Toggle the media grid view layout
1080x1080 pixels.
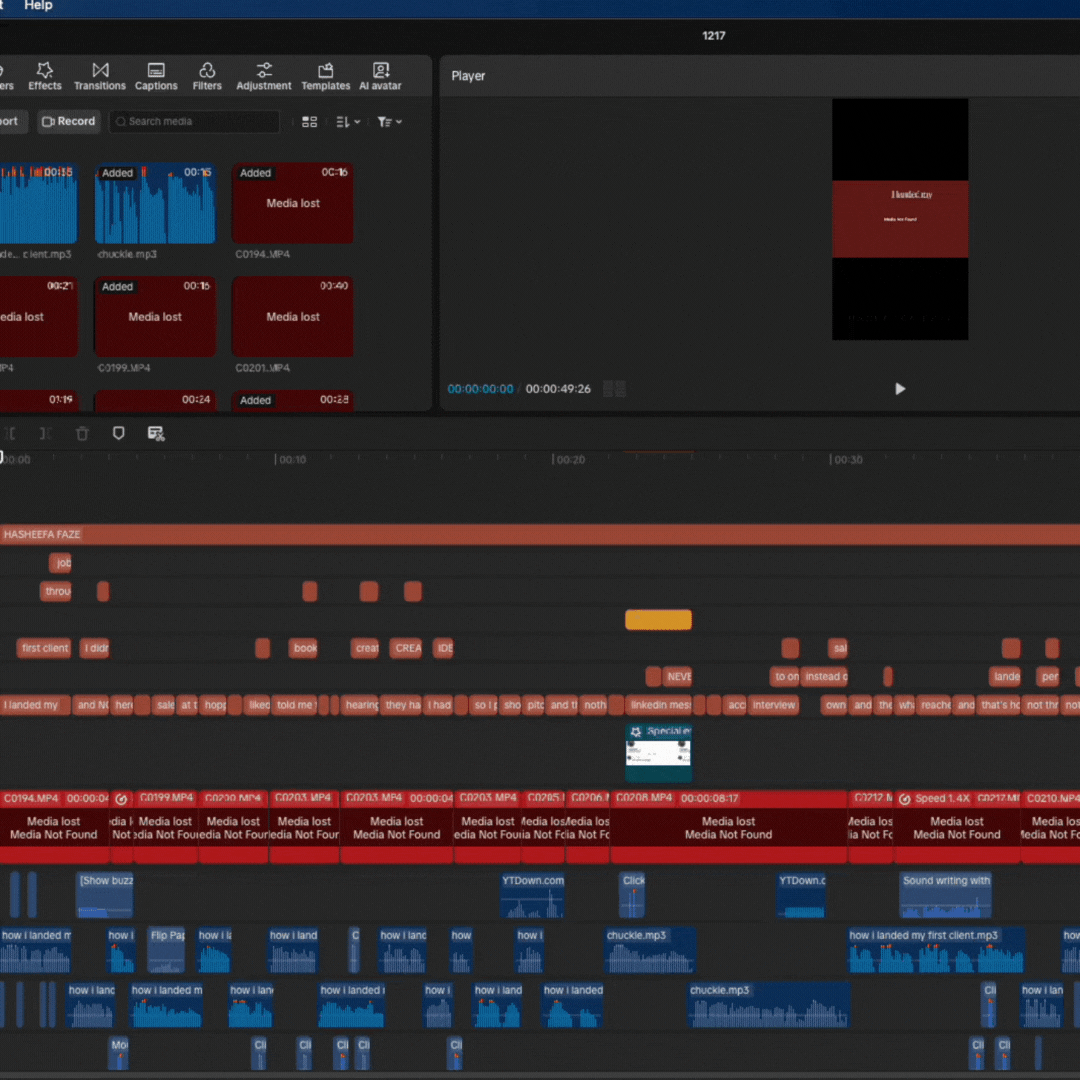pos(309,122)
